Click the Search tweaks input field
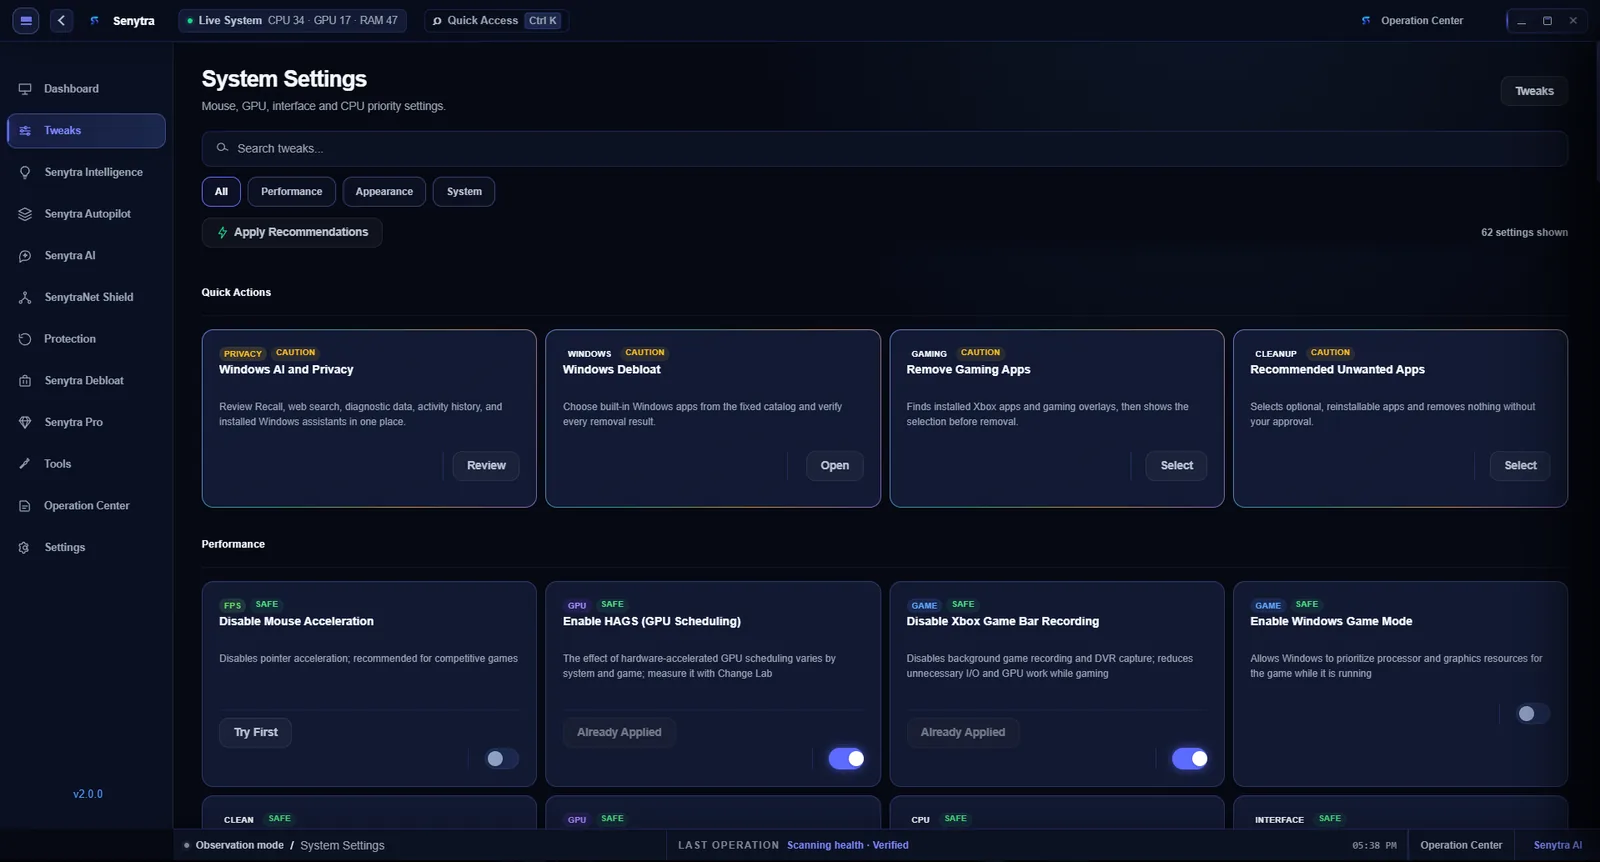 [x=885, y=149]
